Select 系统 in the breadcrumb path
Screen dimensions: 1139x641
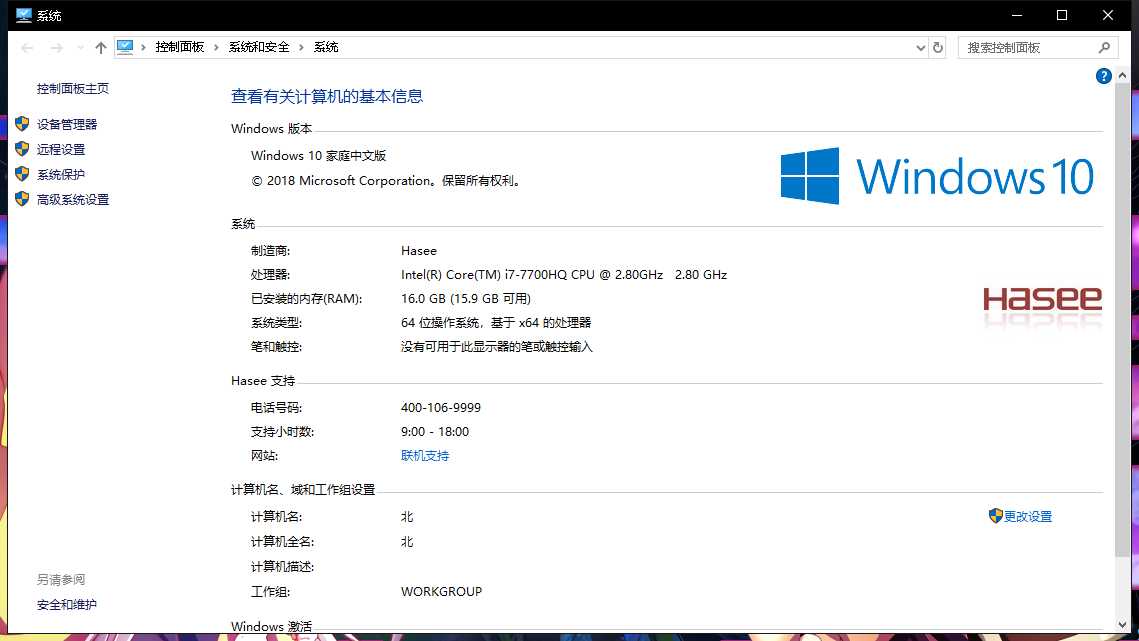(x=325, y=47)
